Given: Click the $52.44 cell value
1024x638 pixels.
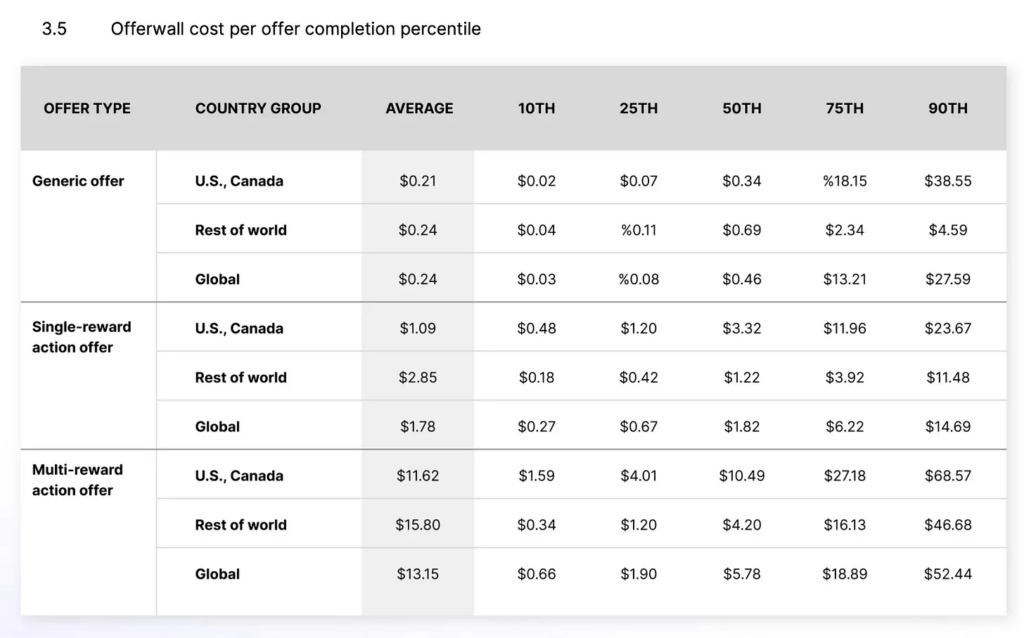Looking at the screenshot, I should click(x=948, y=574).
